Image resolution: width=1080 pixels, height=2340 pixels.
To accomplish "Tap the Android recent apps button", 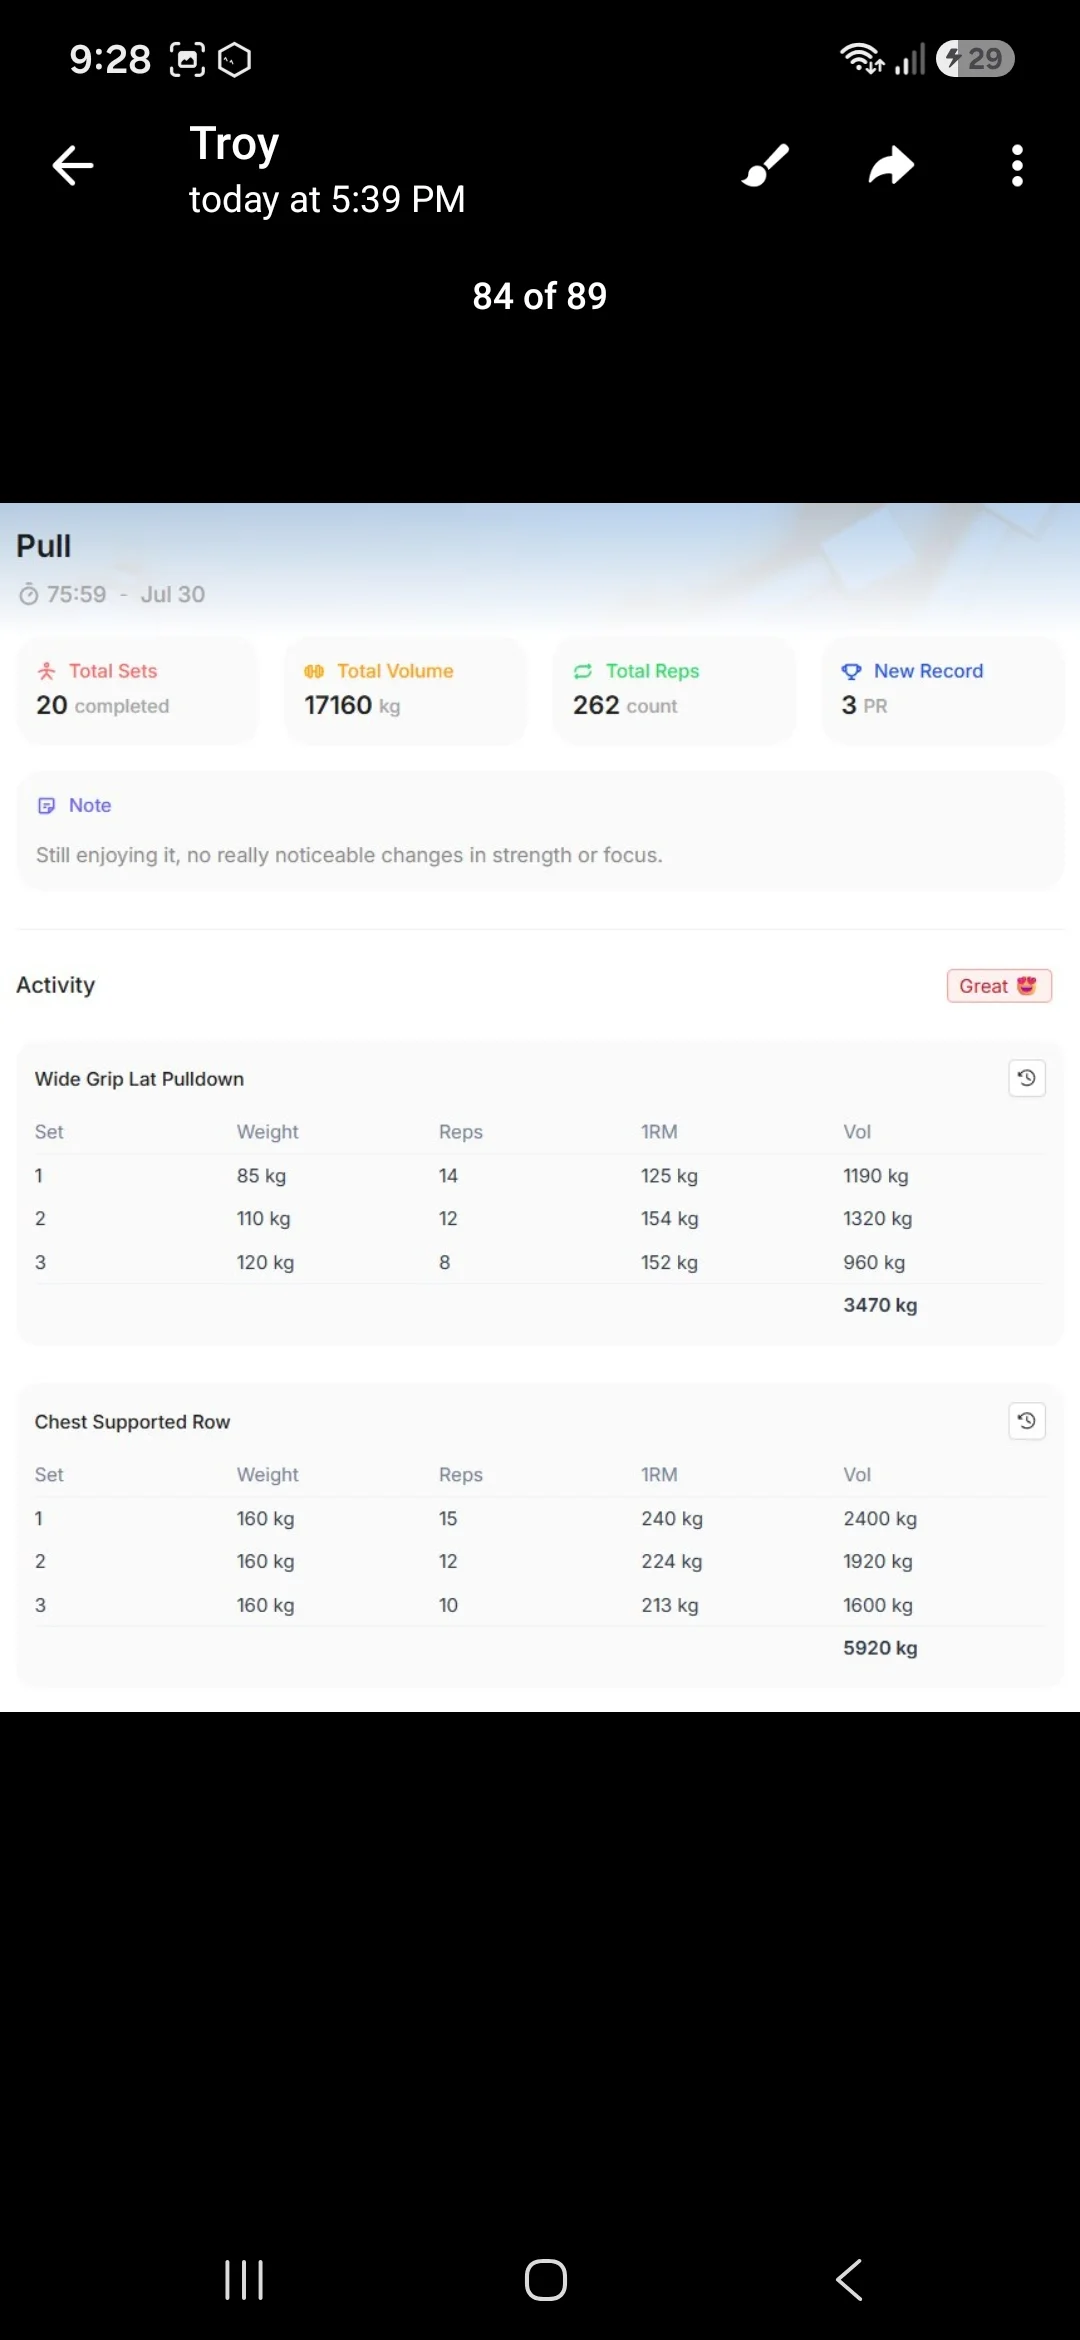I will (x=244, y=2280).
